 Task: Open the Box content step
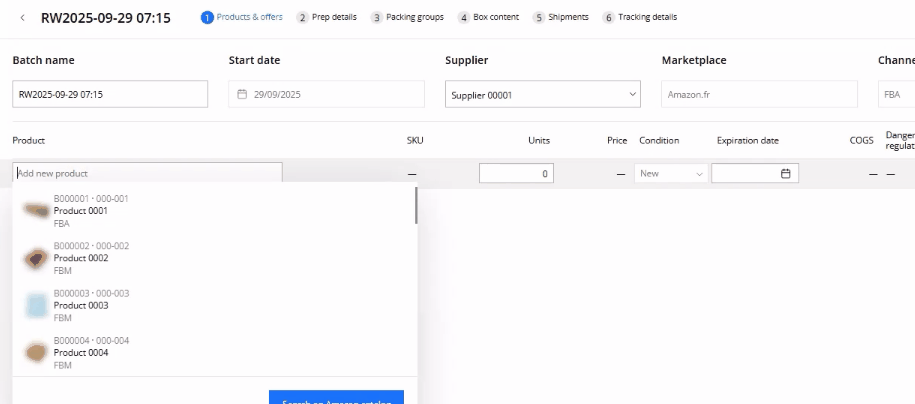coord(491,18)
